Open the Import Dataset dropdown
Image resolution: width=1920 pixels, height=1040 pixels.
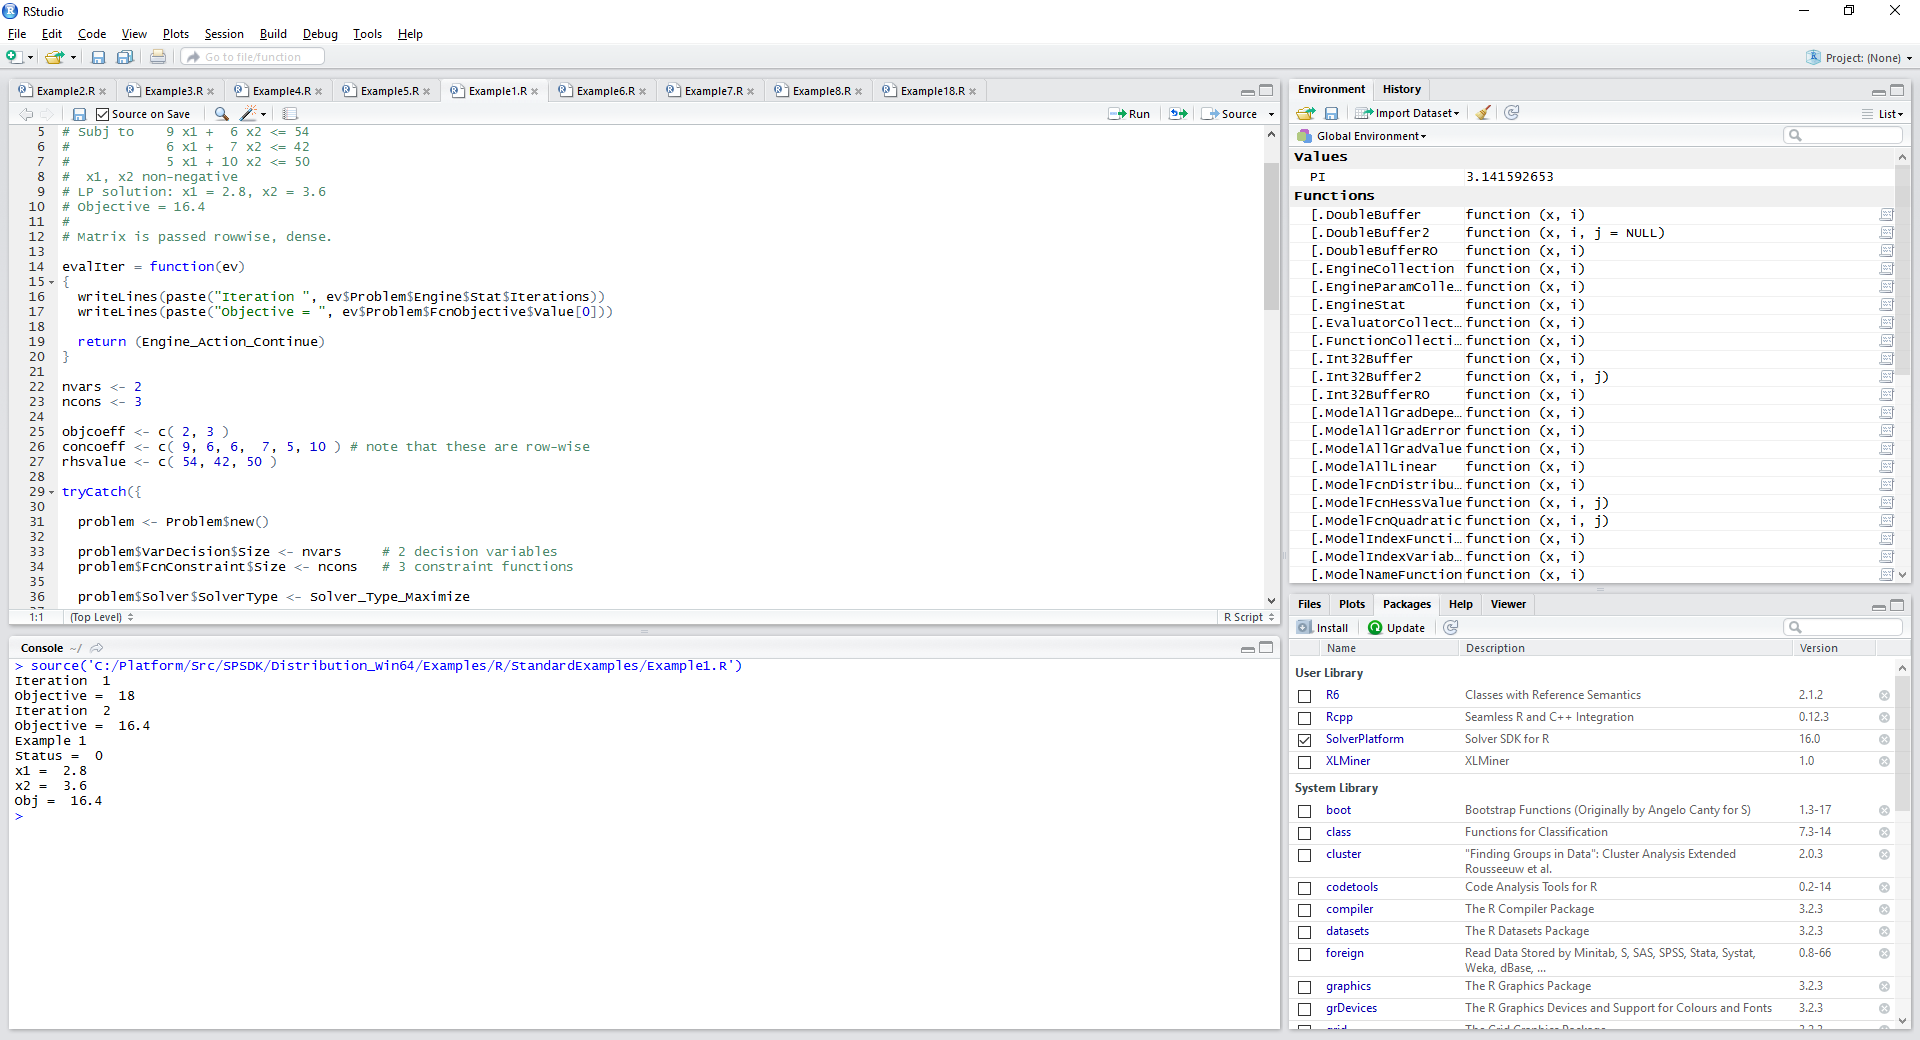(x=1408, y=113)
